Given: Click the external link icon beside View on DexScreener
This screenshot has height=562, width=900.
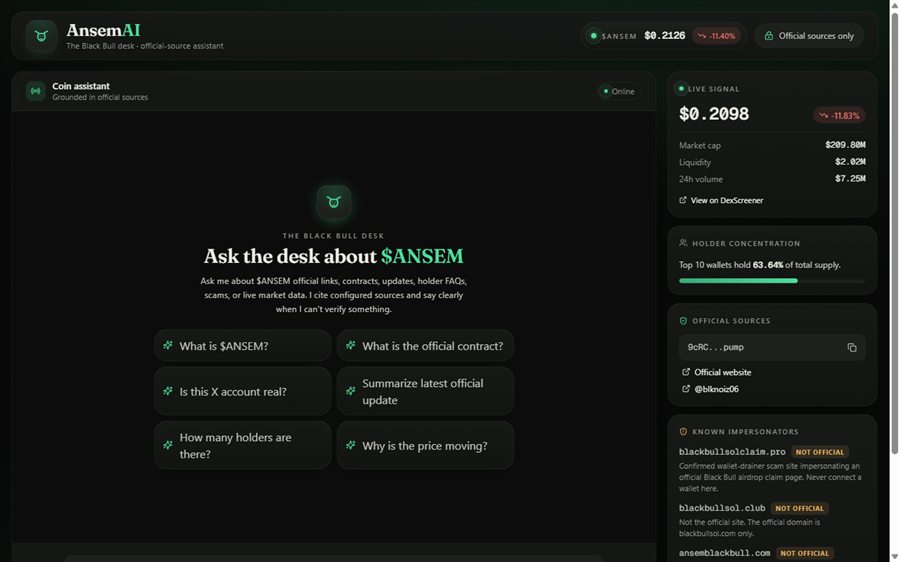Looking at the screenshot, I should pos(682,200).
